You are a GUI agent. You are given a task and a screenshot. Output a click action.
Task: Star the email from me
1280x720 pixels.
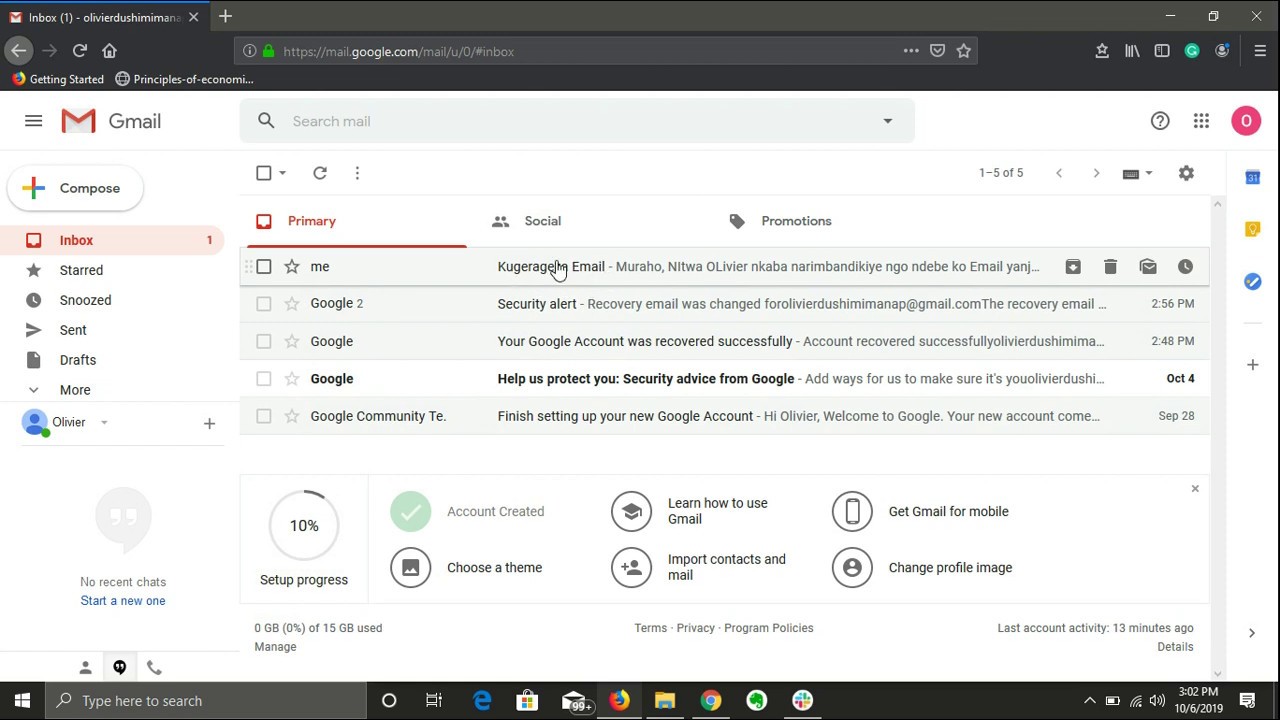tap(292, 267)
